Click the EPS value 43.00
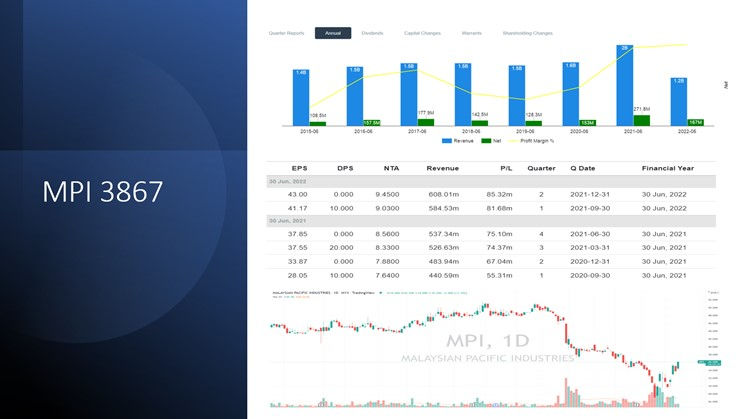Viewport: 752px width, 419px height. pos(297,195)
